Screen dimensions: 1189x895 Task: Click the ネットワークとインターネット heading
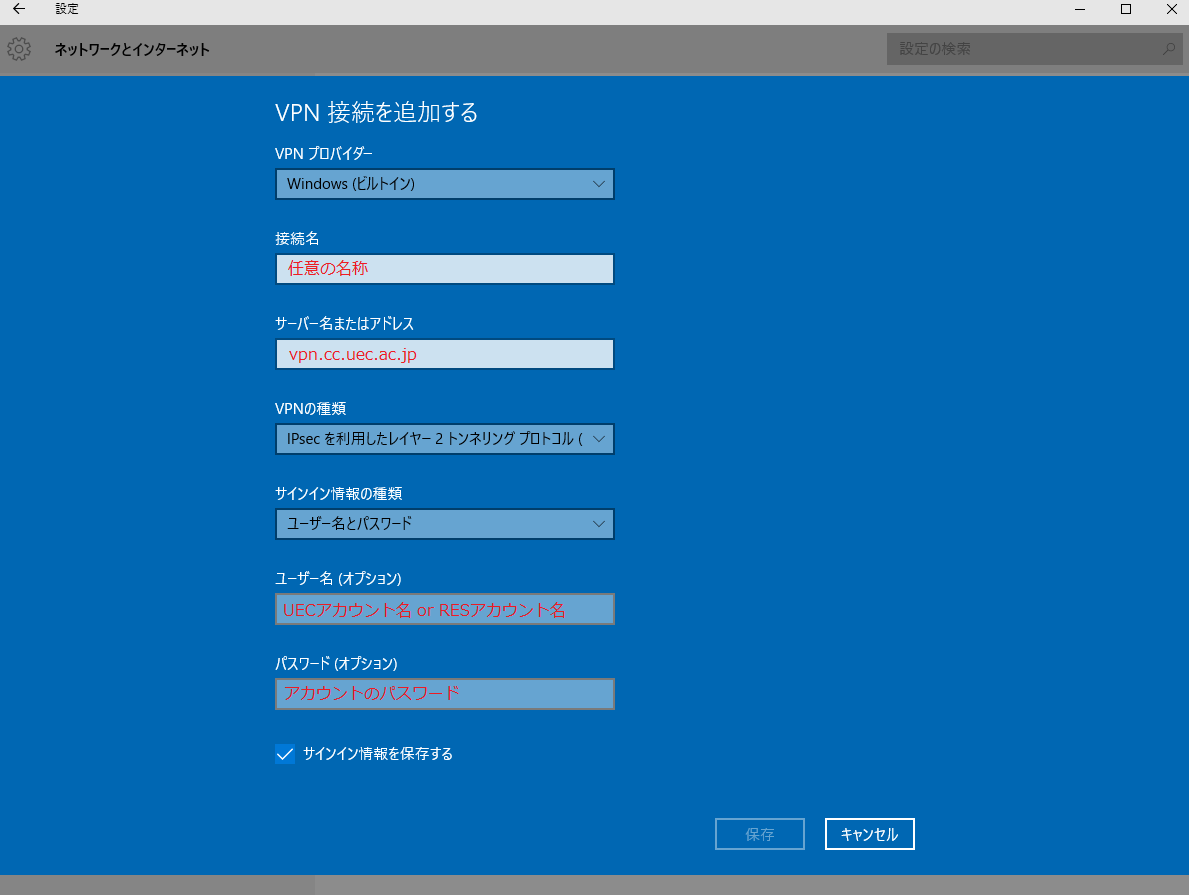[x=132, y=49]
